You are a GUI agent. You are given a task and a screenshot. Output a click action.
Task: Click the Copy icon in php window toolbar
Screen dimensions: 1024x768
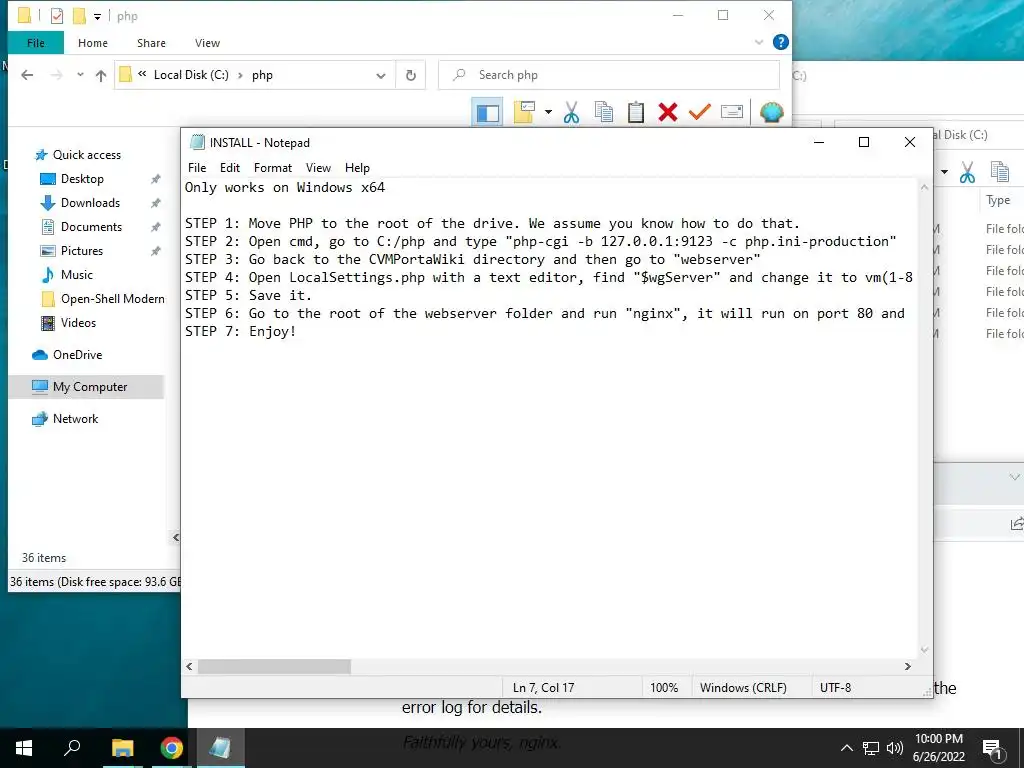coord(604,112)
